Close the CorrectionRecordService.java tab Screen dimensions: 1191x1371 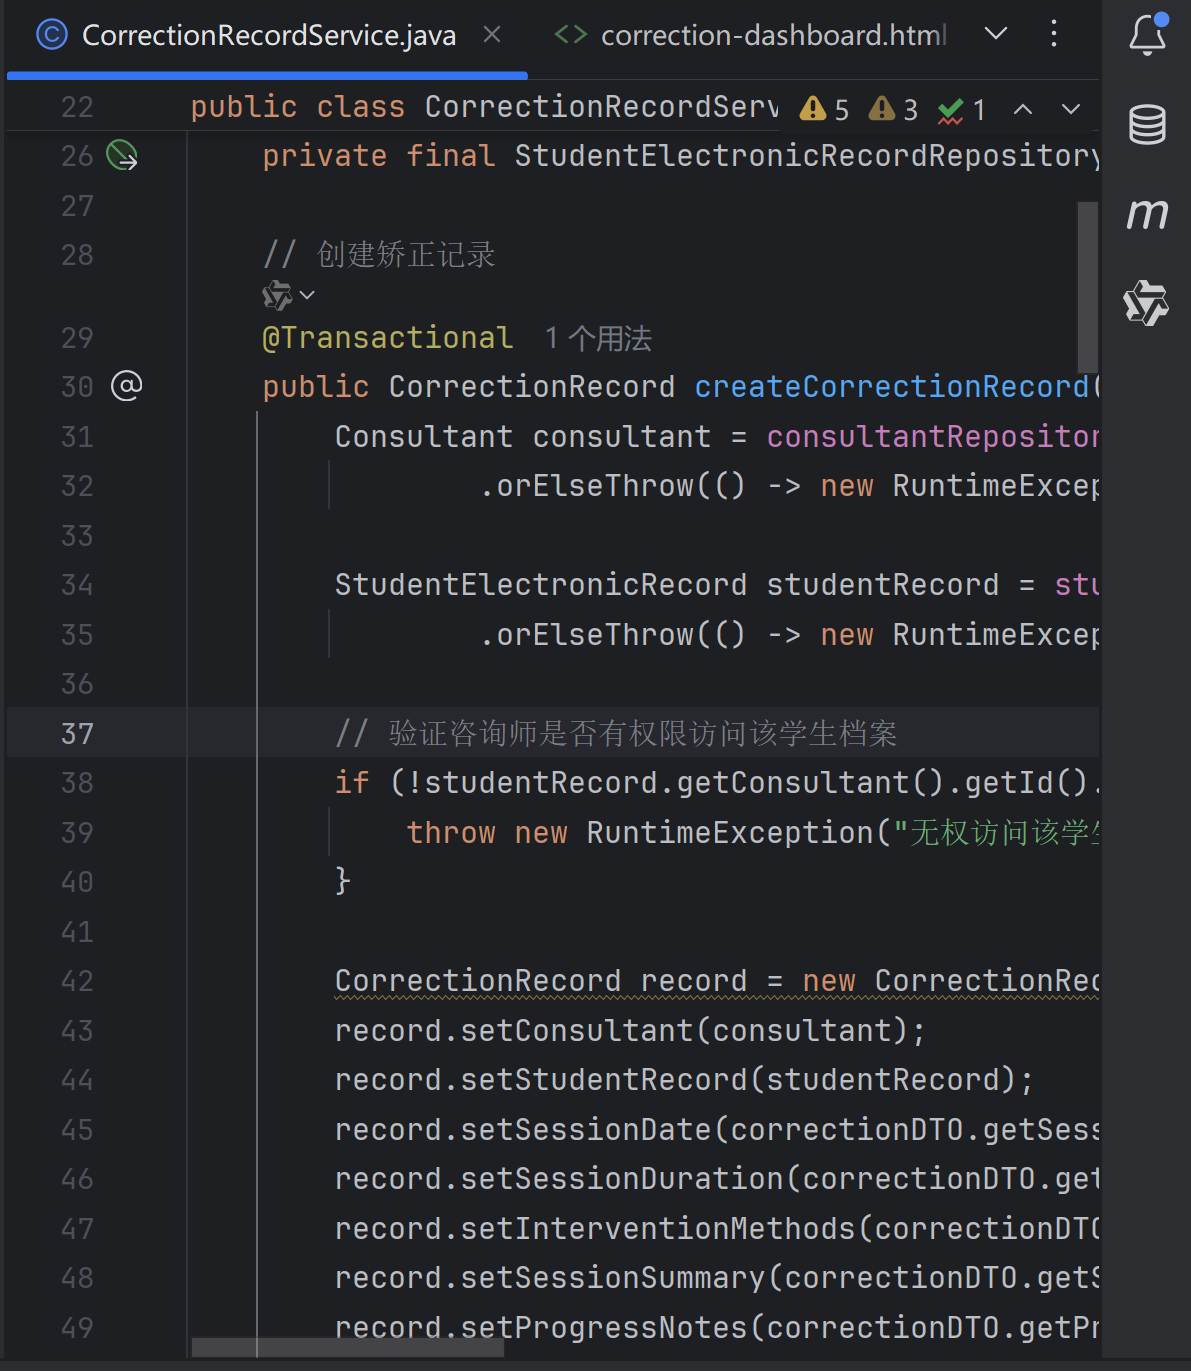pyautogui.click(x=492, y=35)
